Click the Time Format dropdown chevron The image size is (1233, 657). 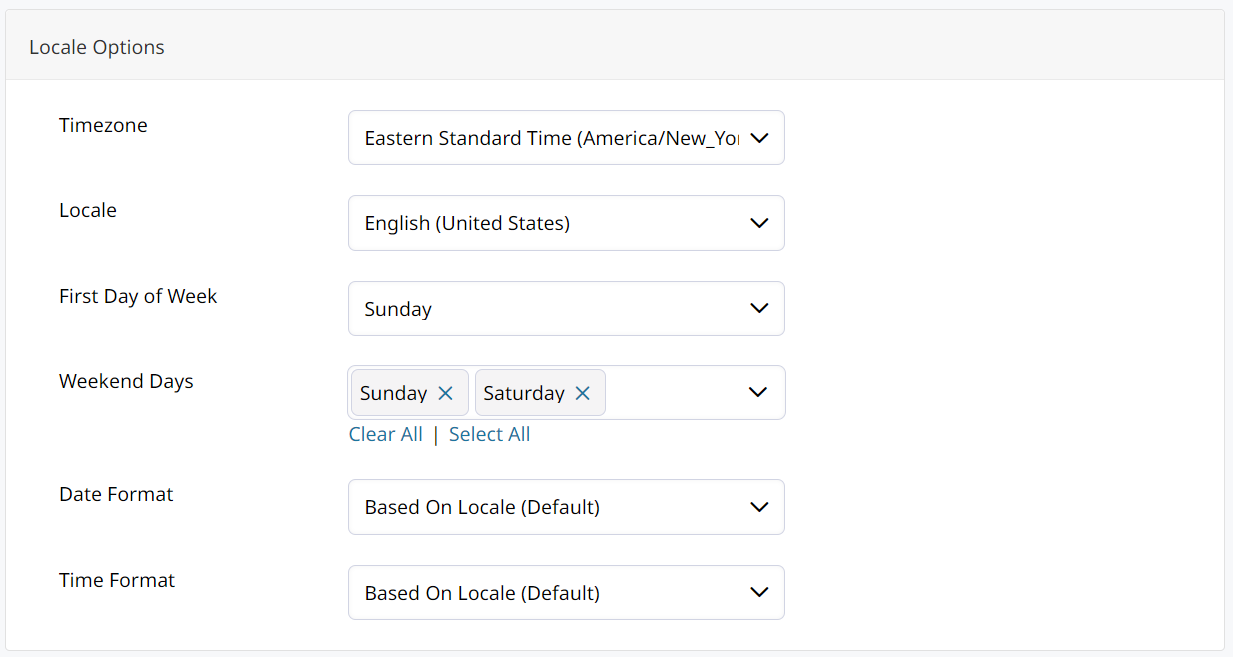click(x=759, y=593)
